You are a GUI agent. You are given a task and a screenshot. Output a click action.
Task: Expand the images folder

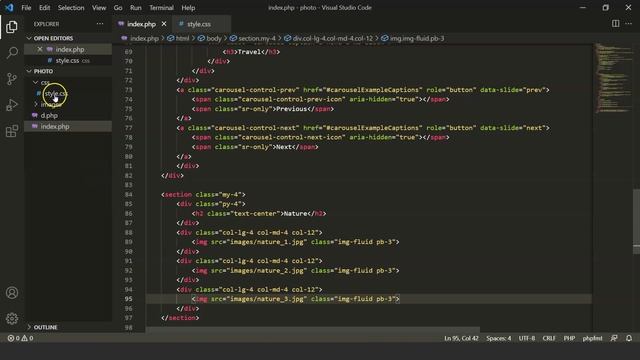[36, 104]
